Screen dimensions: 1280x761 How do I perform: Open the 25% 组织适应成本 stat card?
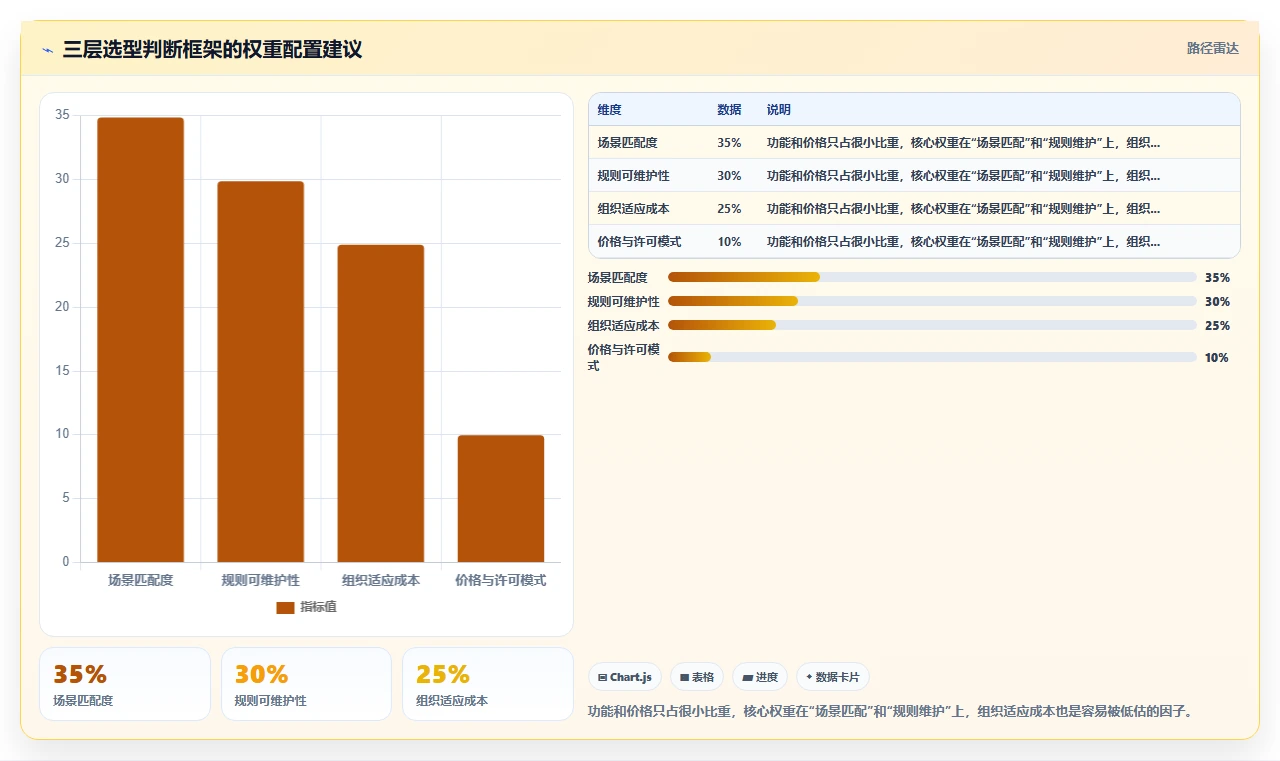tap(488, 684)
